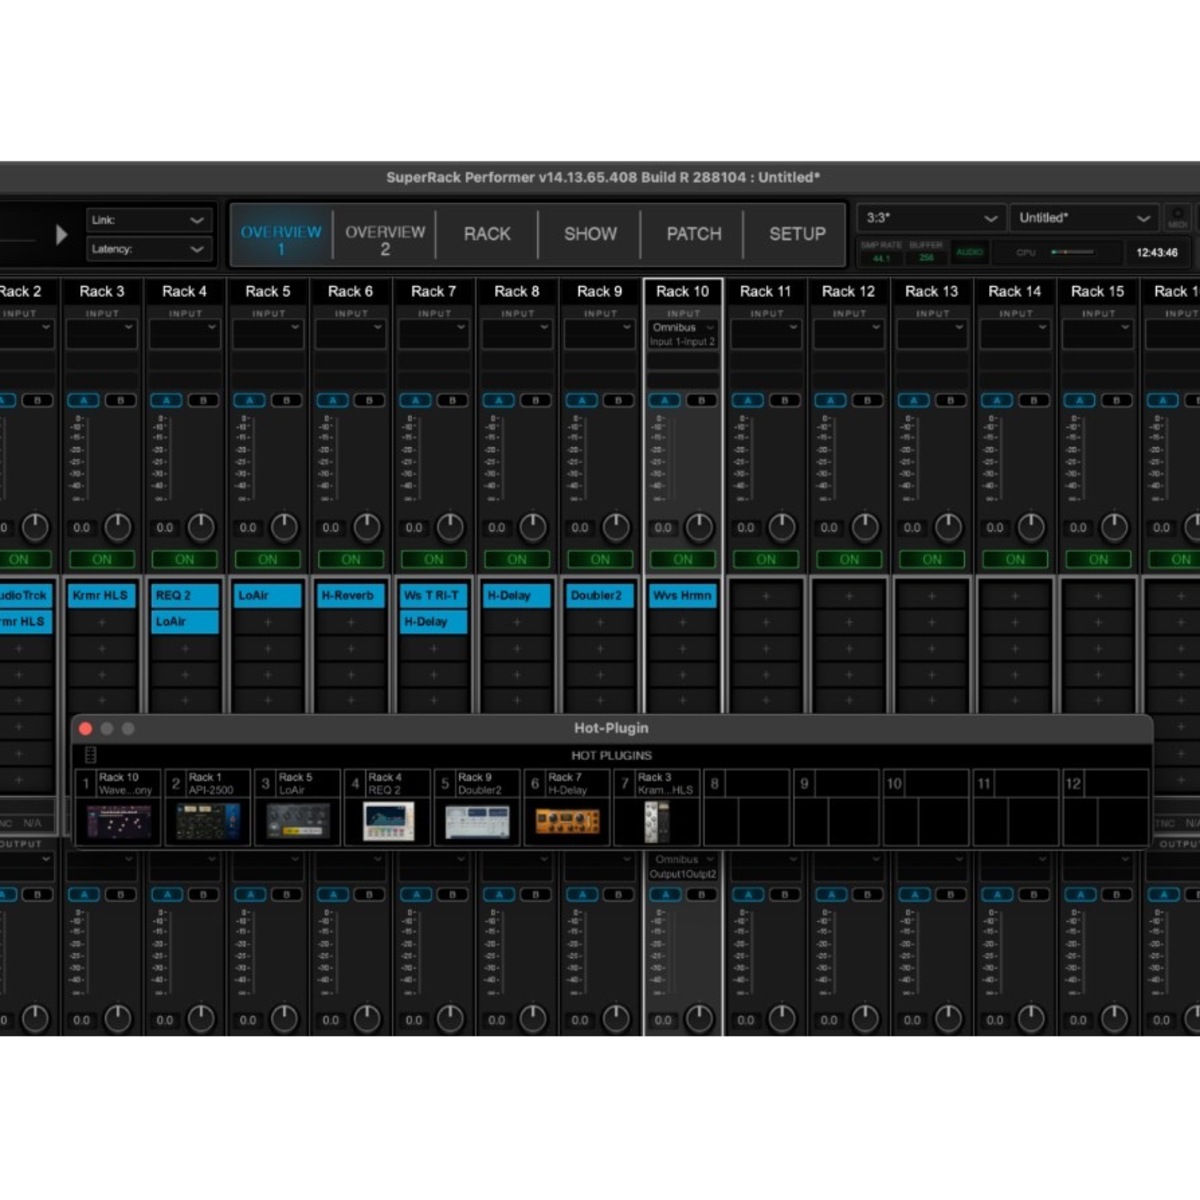Open the Rack 10 Wave...ony hot plugin thumbnail
Screen dimensions: 1200x1200
coord(119,822)
